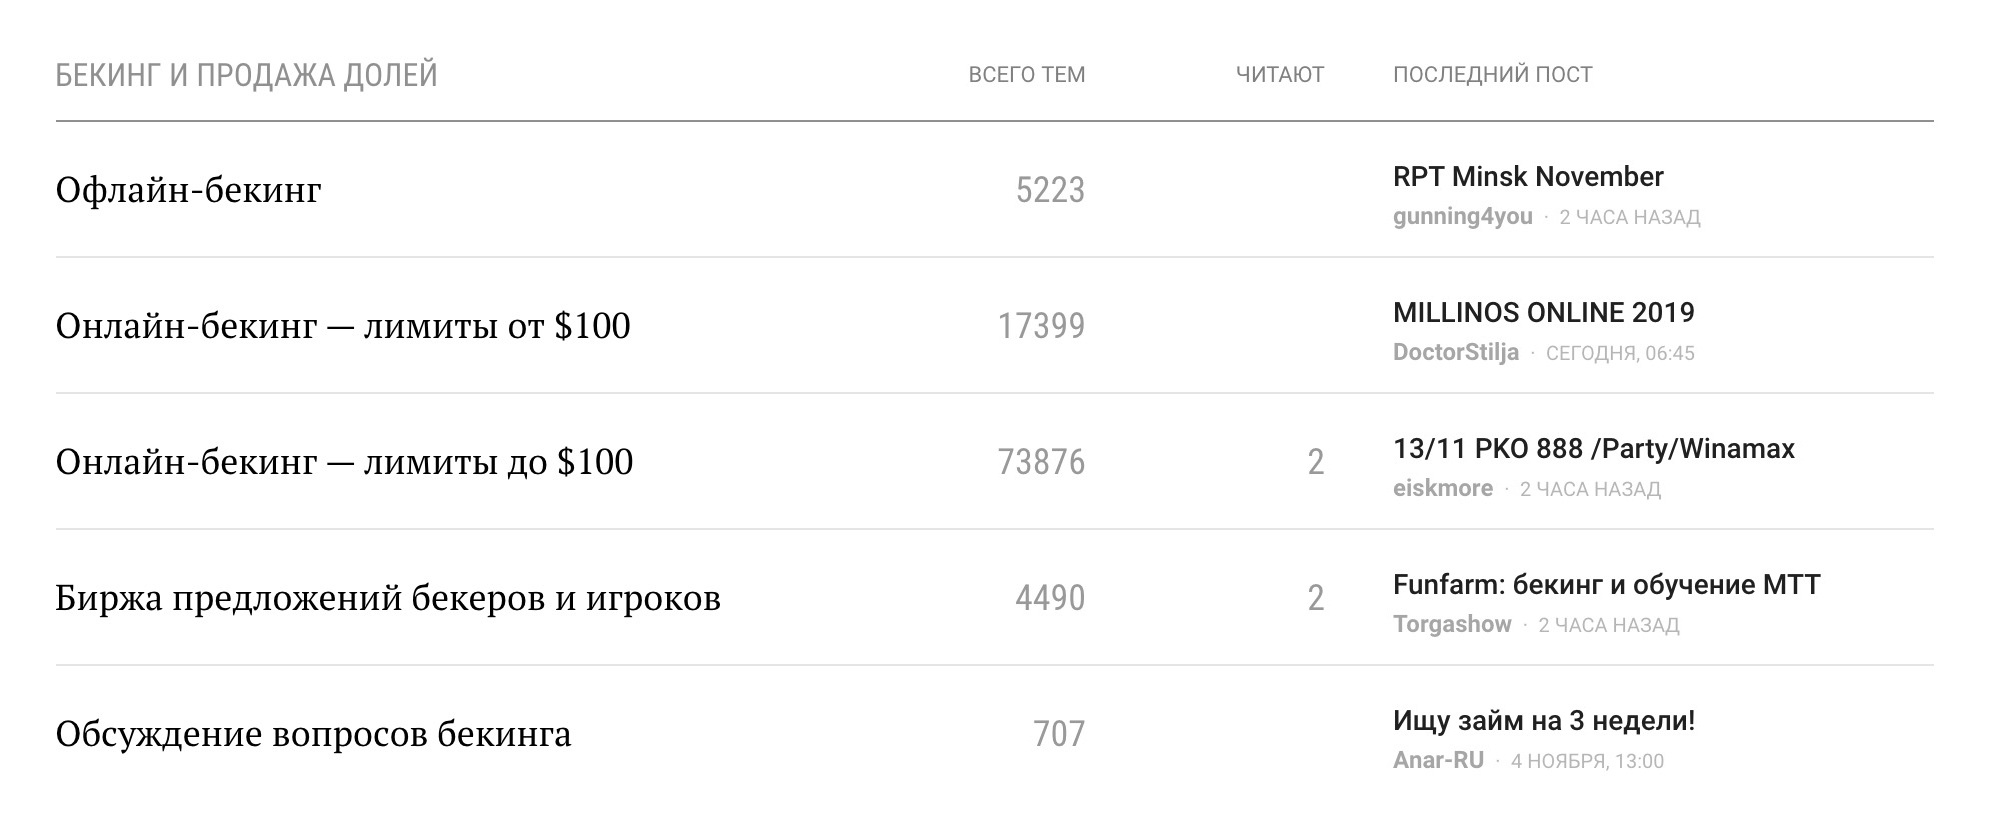2000x834 pixels.
Task: Open Funfarm: бекинг и обучение МТТ post
Action: pos(1607,585)
